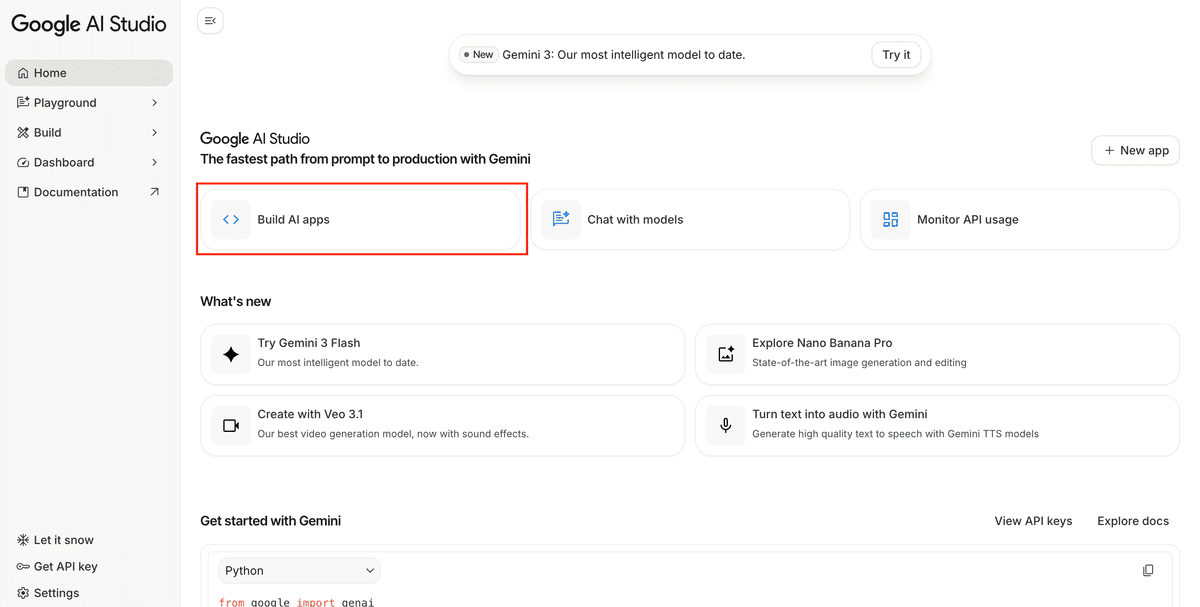
Task: Toggle the Let it snow effect
Action: (63, 540)
